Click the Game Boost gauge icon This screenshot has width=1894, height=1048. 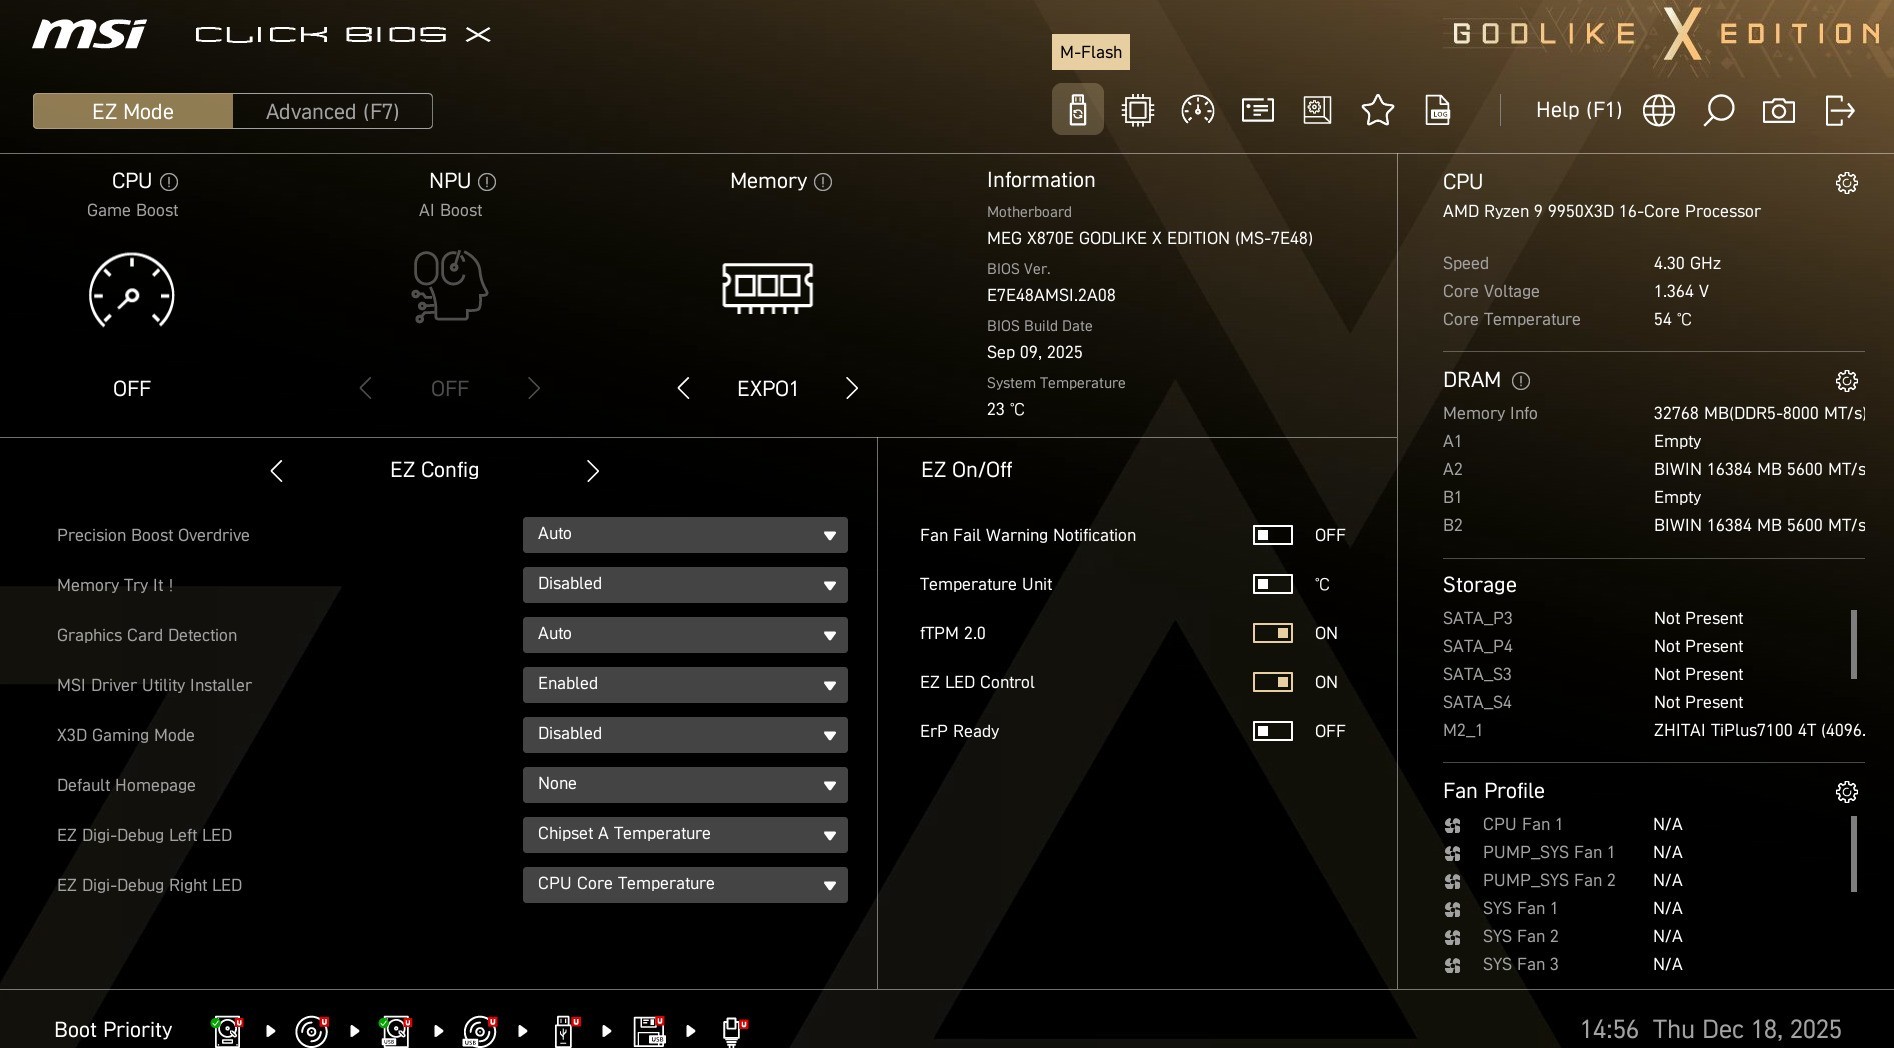(x=132, y=291)
